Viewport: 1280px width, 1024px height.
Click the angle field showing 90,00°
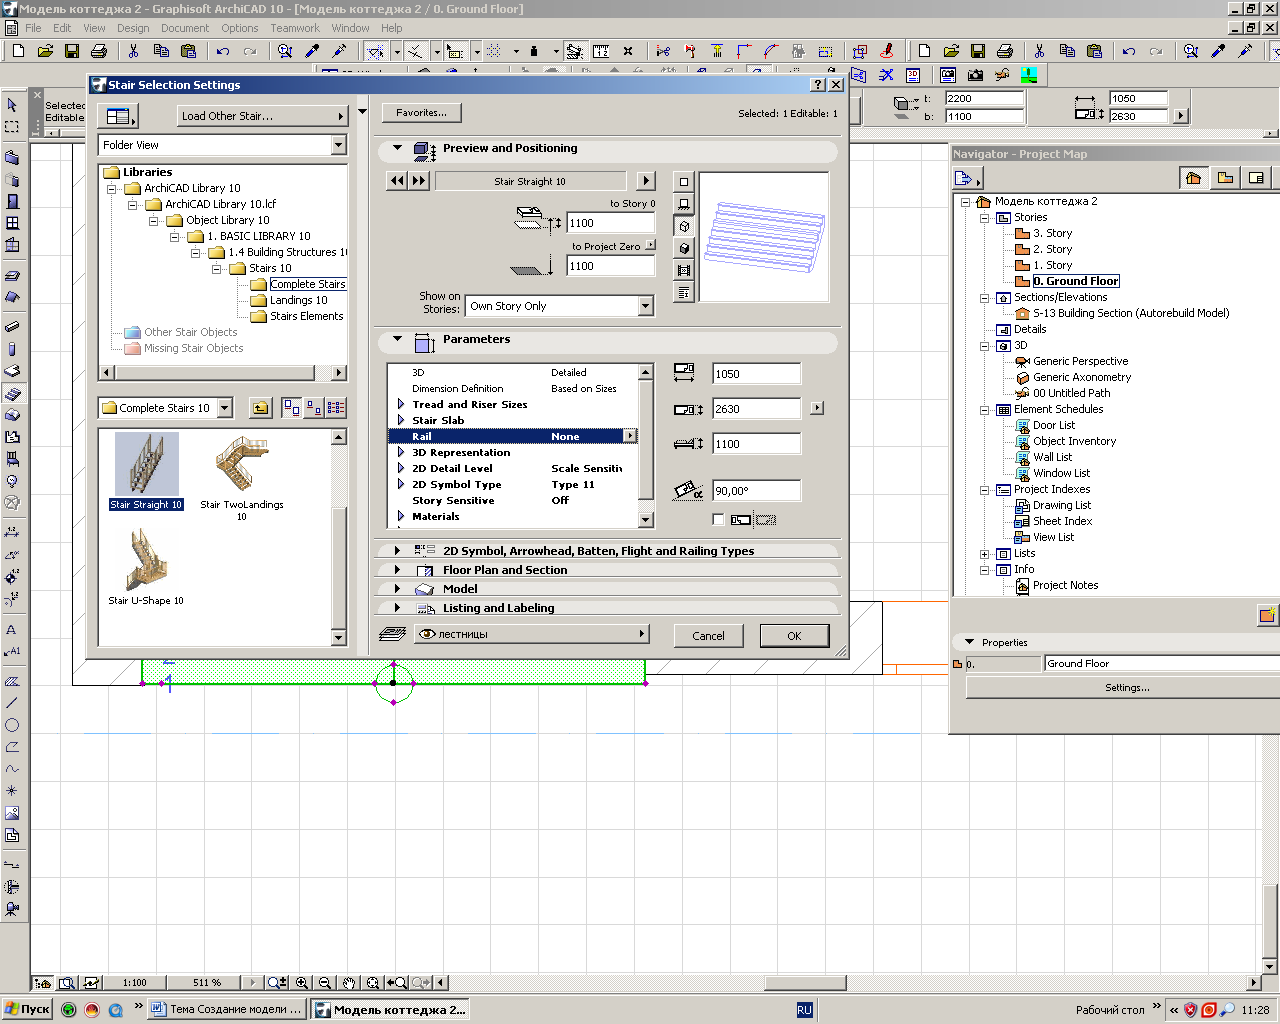coord(756,491)
